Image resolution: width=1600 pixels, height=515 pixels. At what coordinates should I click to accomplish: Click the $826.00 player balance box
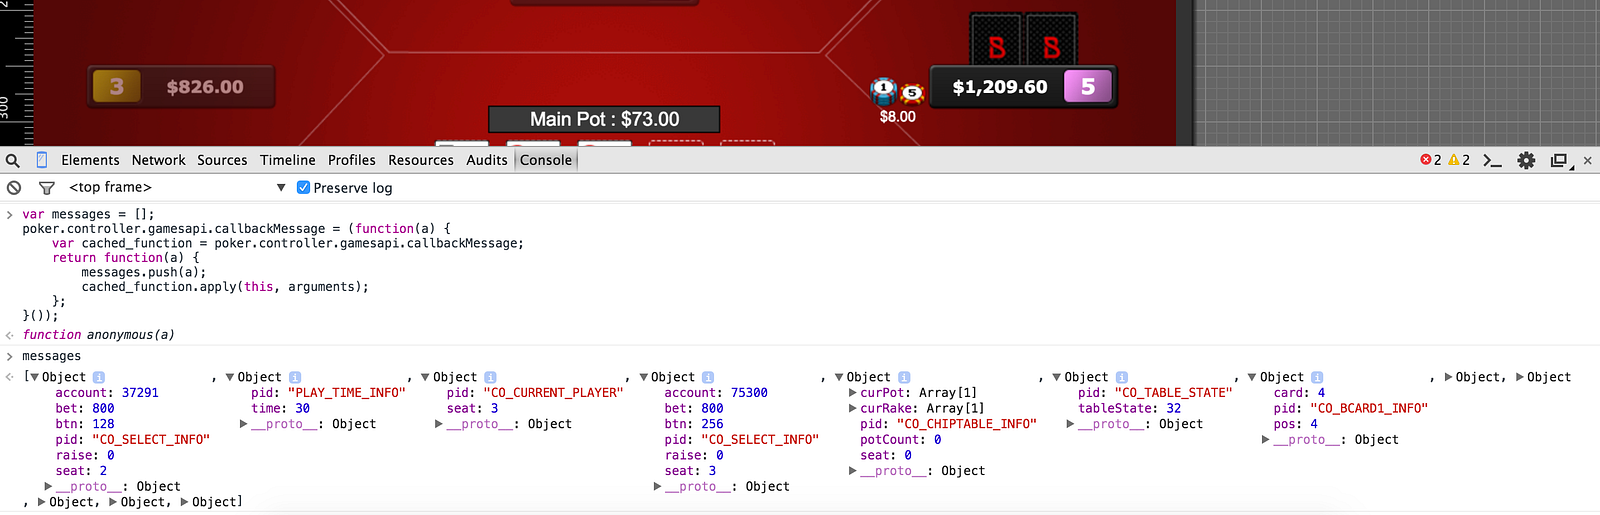[181, 87]
